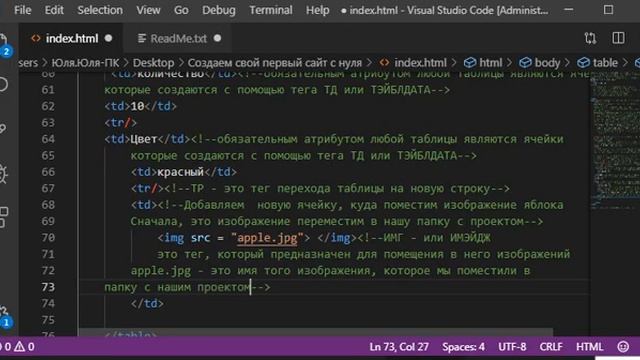This screenshot has width=640, height=360.
Task: Click the word 'Цвет' on line 64
Action: pyautogui.click(x=144, y=139)
